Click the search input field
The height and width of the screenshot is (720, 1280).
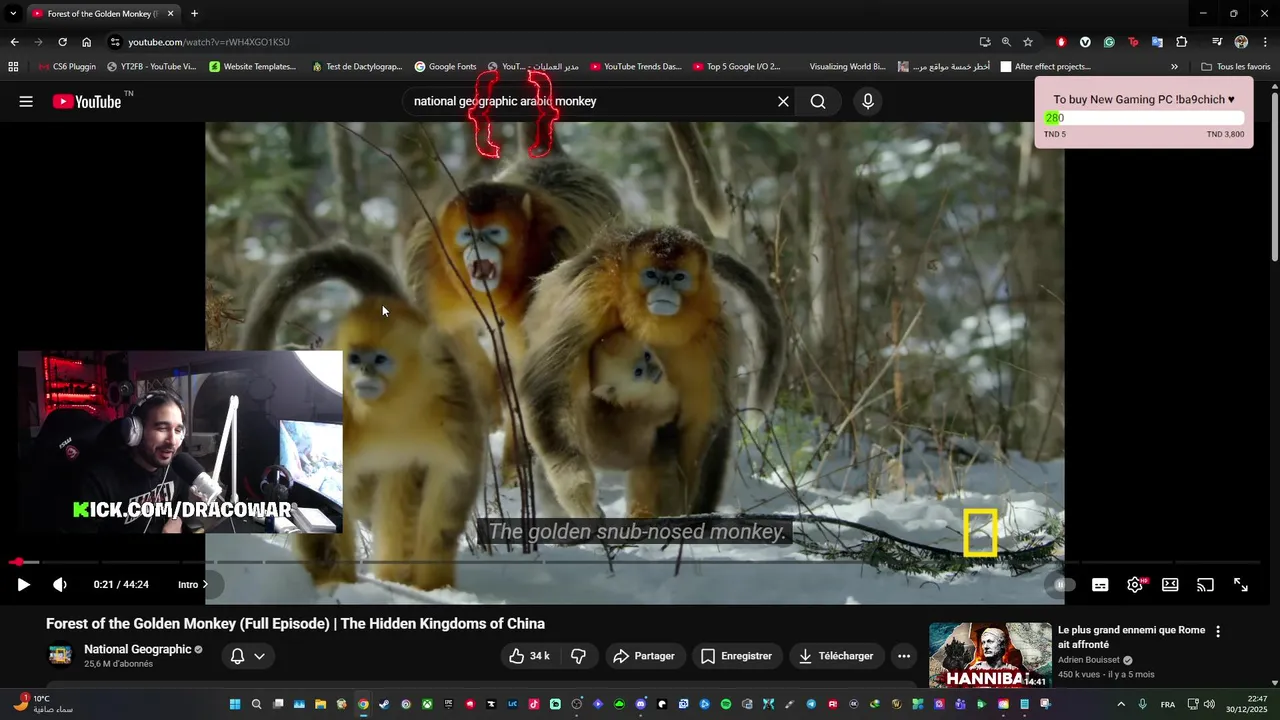click(x=590, y=101)
